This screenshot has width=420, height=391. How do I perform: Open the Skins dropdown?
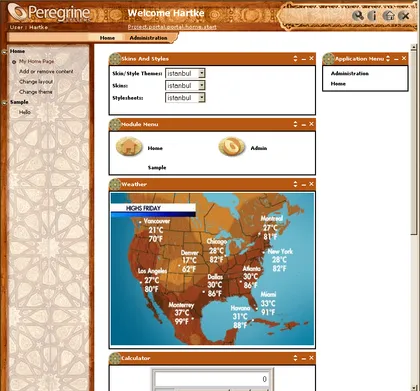185,86
